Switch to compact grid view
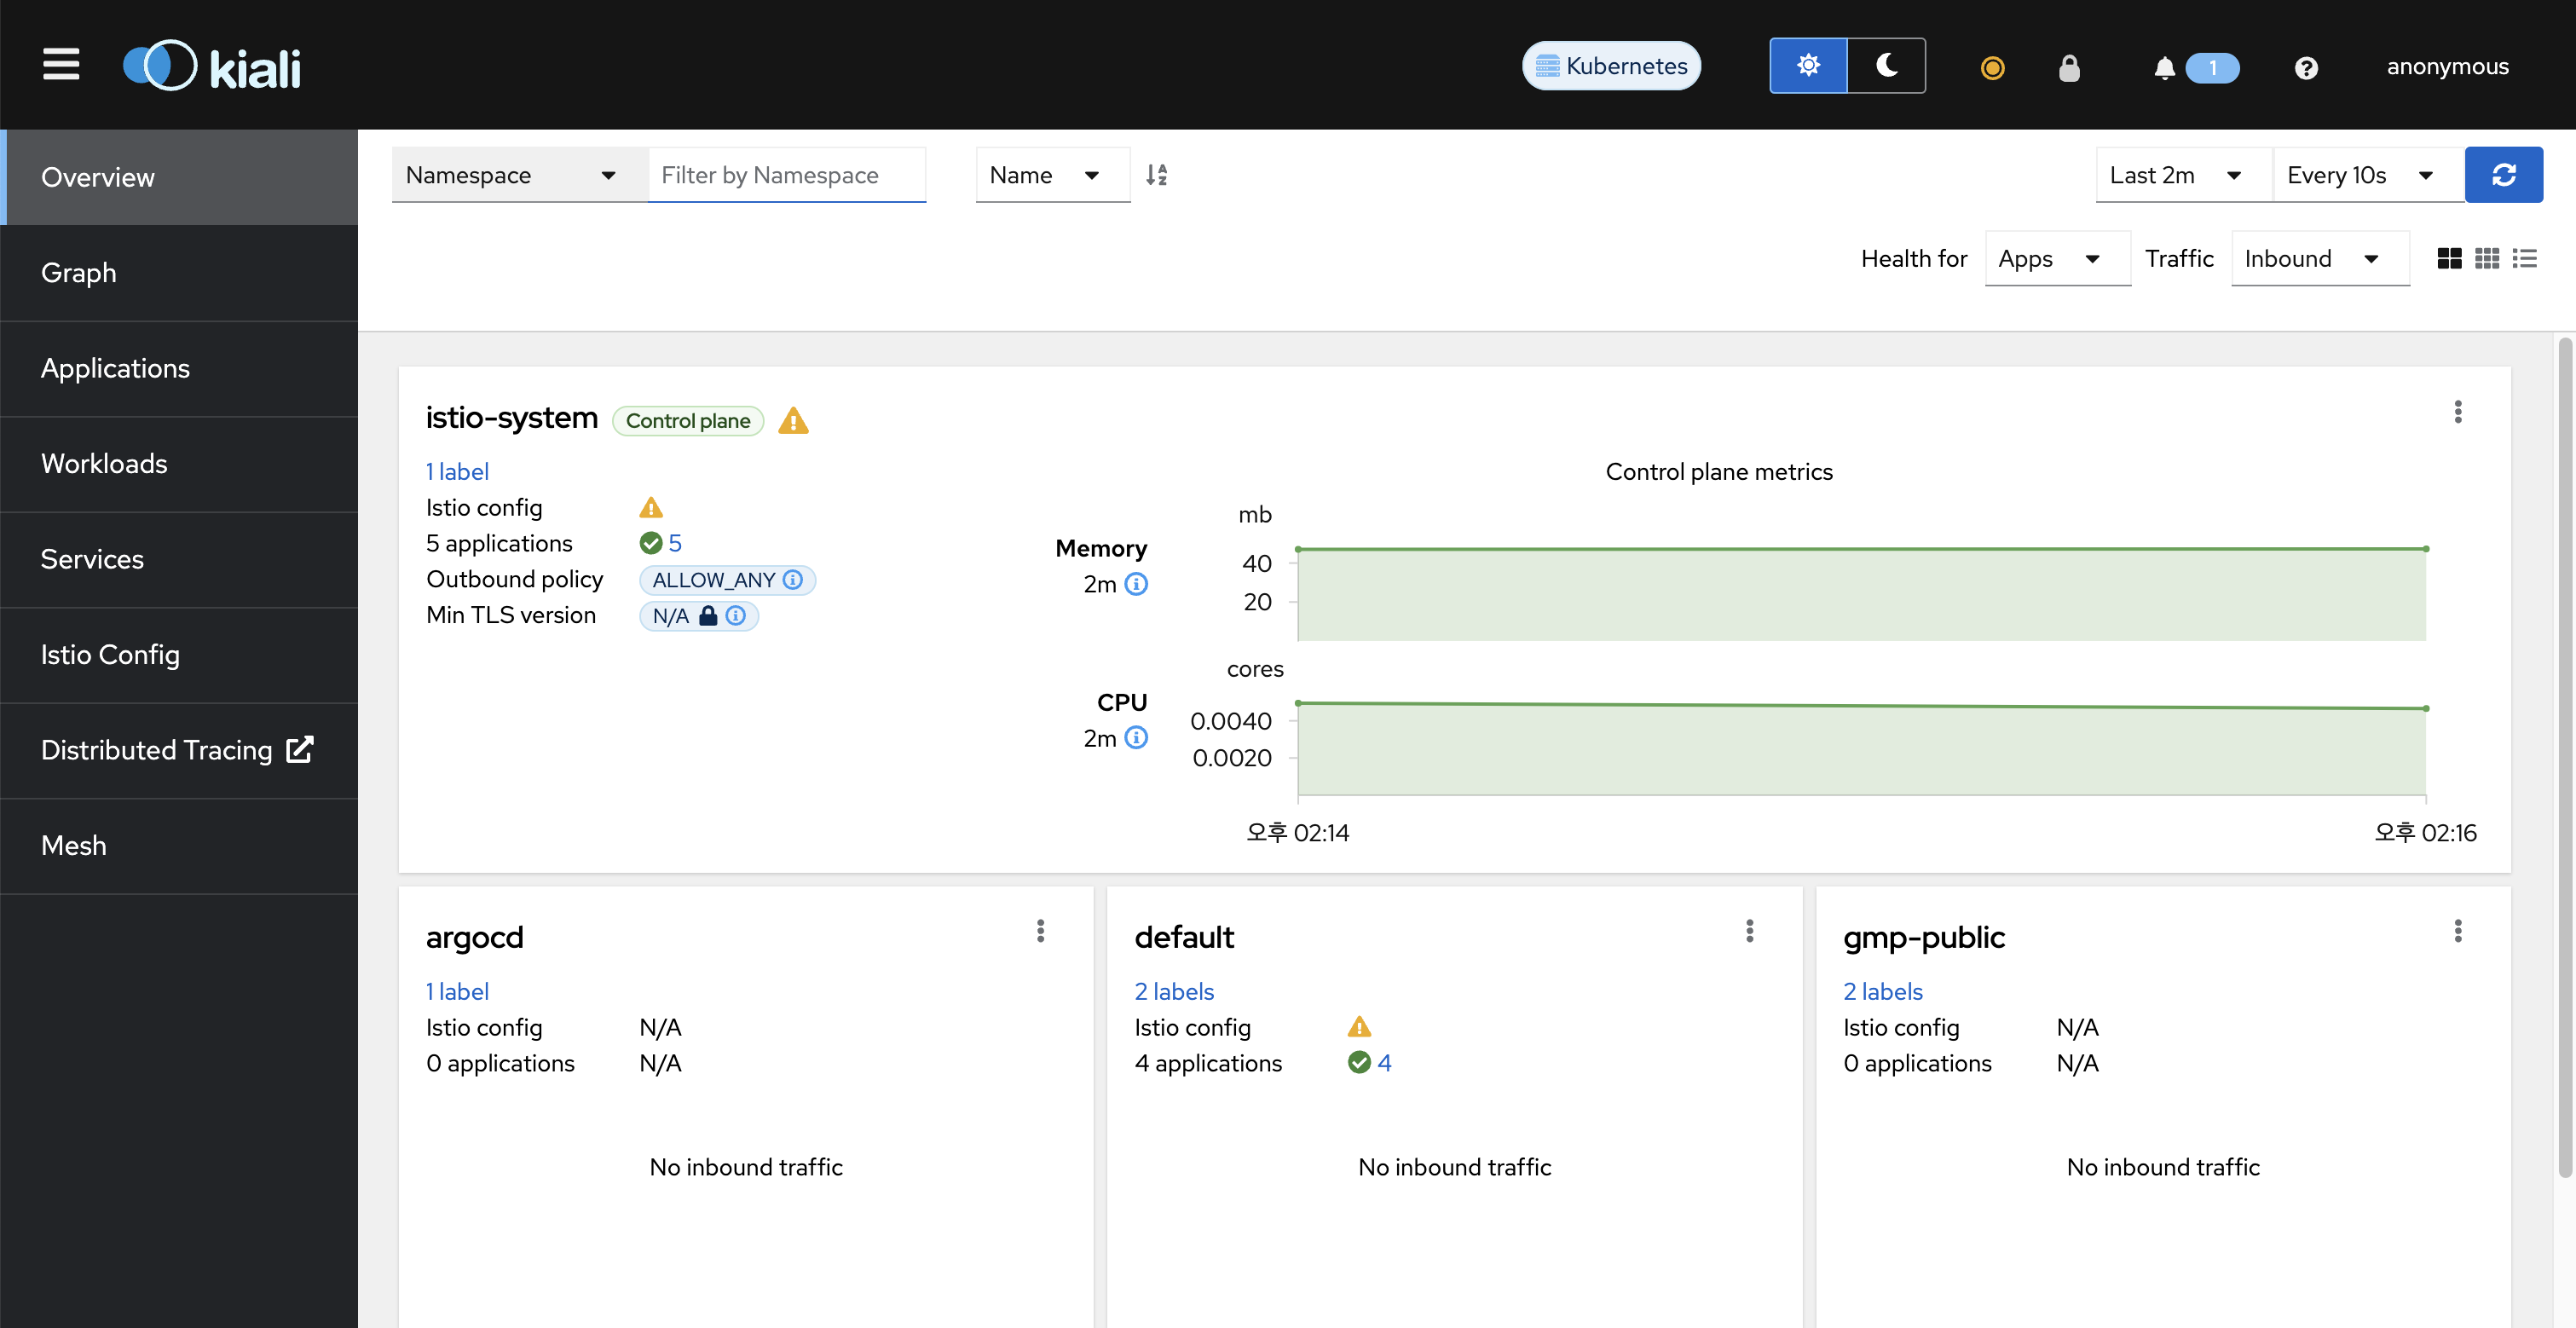 (2487, 259)
